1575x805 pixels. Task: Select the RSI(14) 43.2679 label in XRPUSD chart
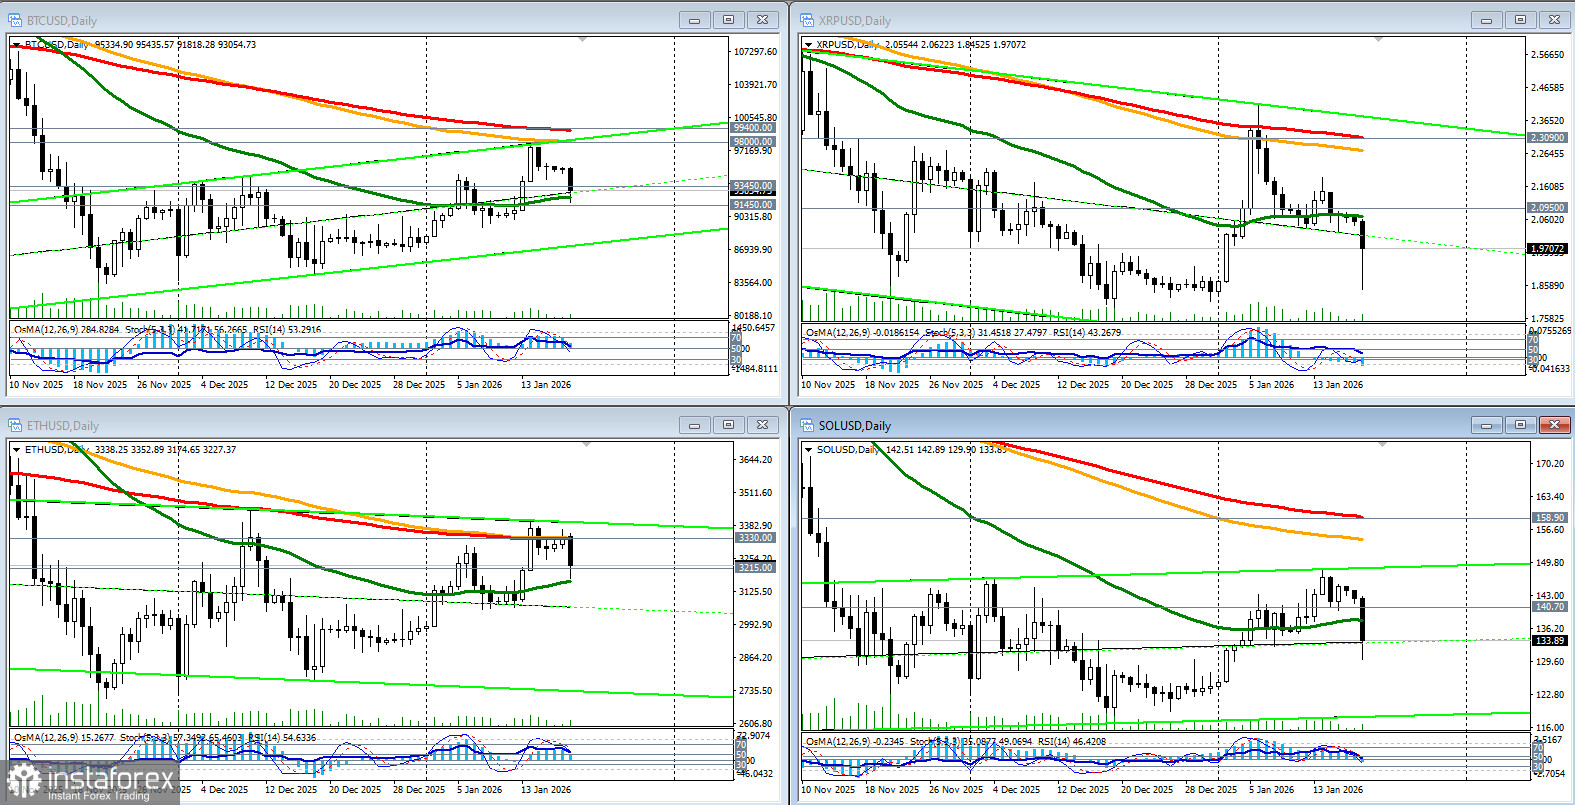(1086, 333)
